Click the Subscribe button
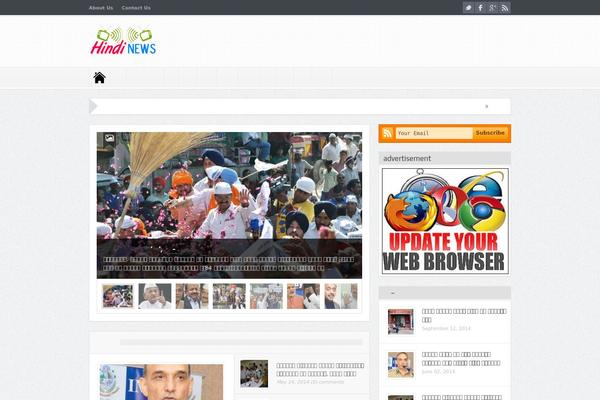The height and width of the screenshot is (400, 600). click(x=490, y=133)
